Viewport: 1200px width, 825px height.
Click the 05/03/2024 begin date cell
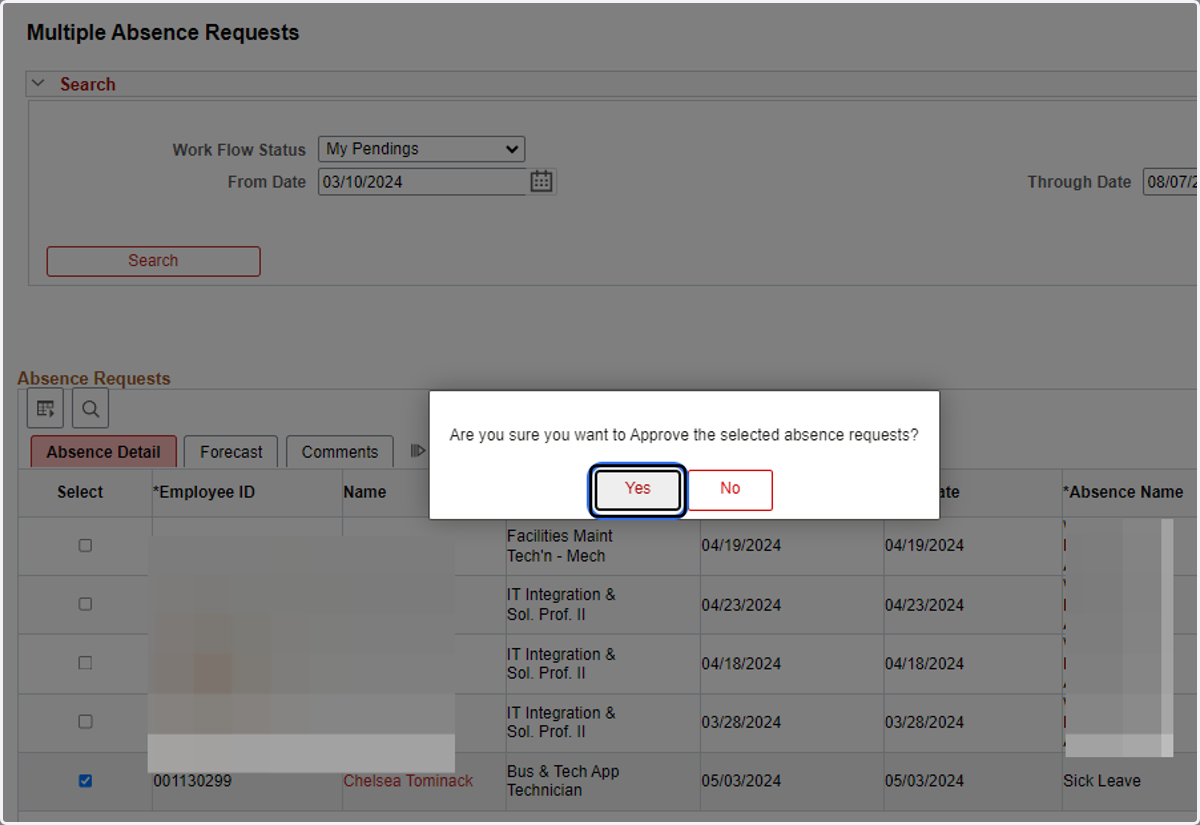741,781
